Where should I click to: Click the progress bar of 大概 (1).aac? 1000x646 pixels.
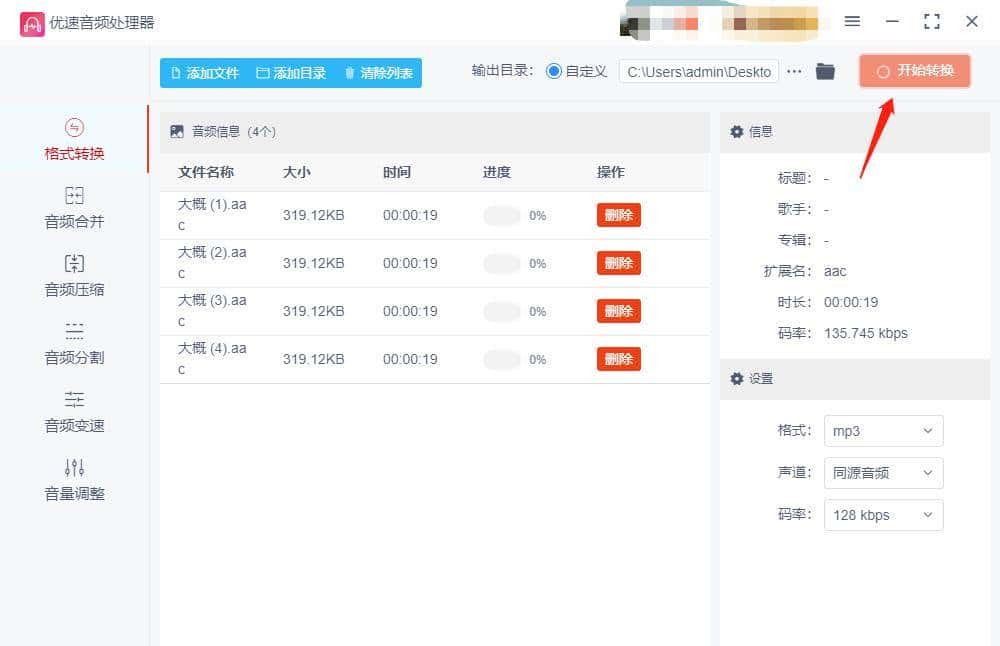(x=500, y=214)
